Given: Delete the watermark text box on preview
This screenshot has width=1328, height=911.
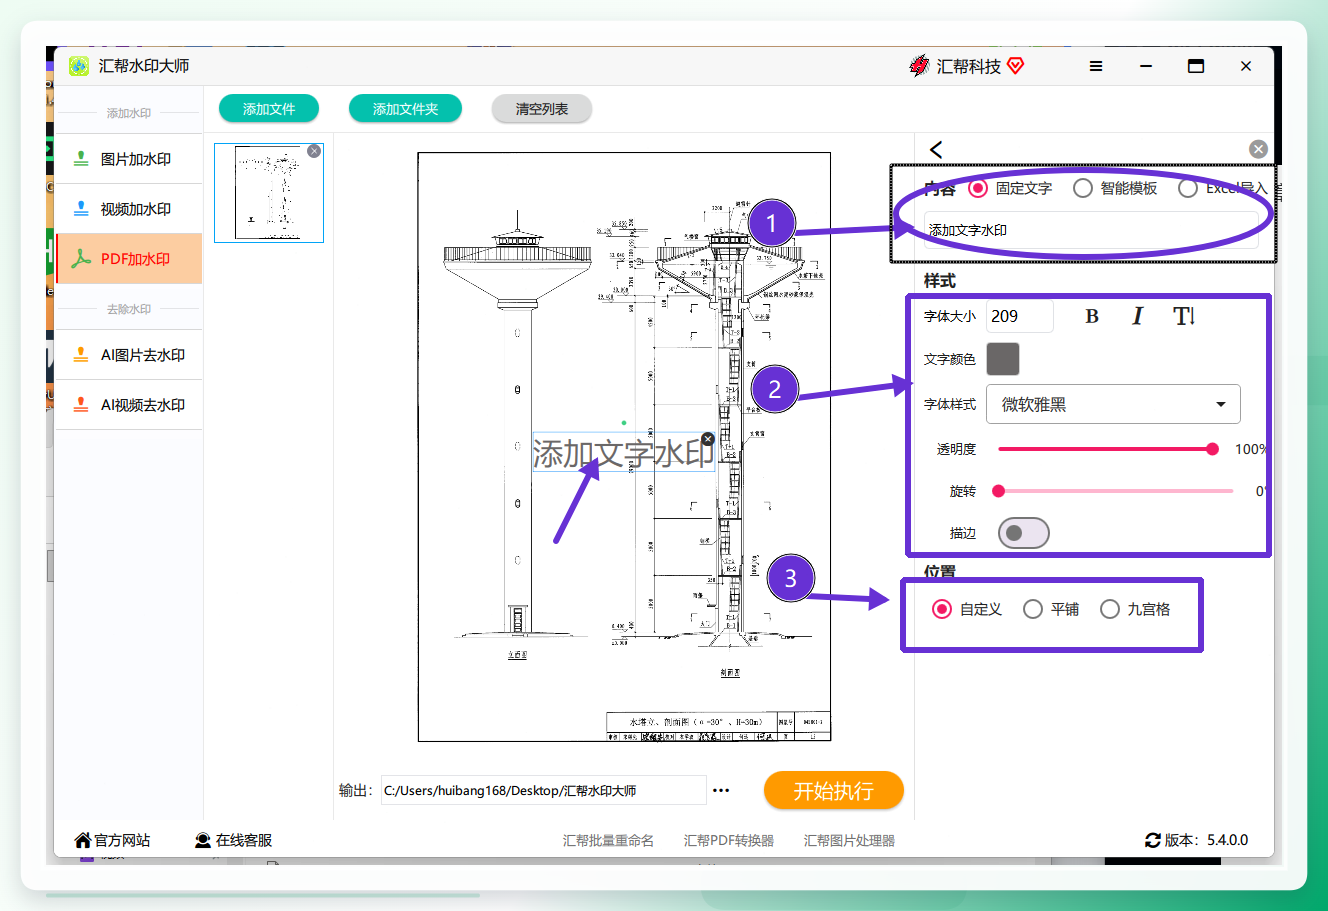Looking at the screenshot, I should pyautogui.click(x=708, y=439).
